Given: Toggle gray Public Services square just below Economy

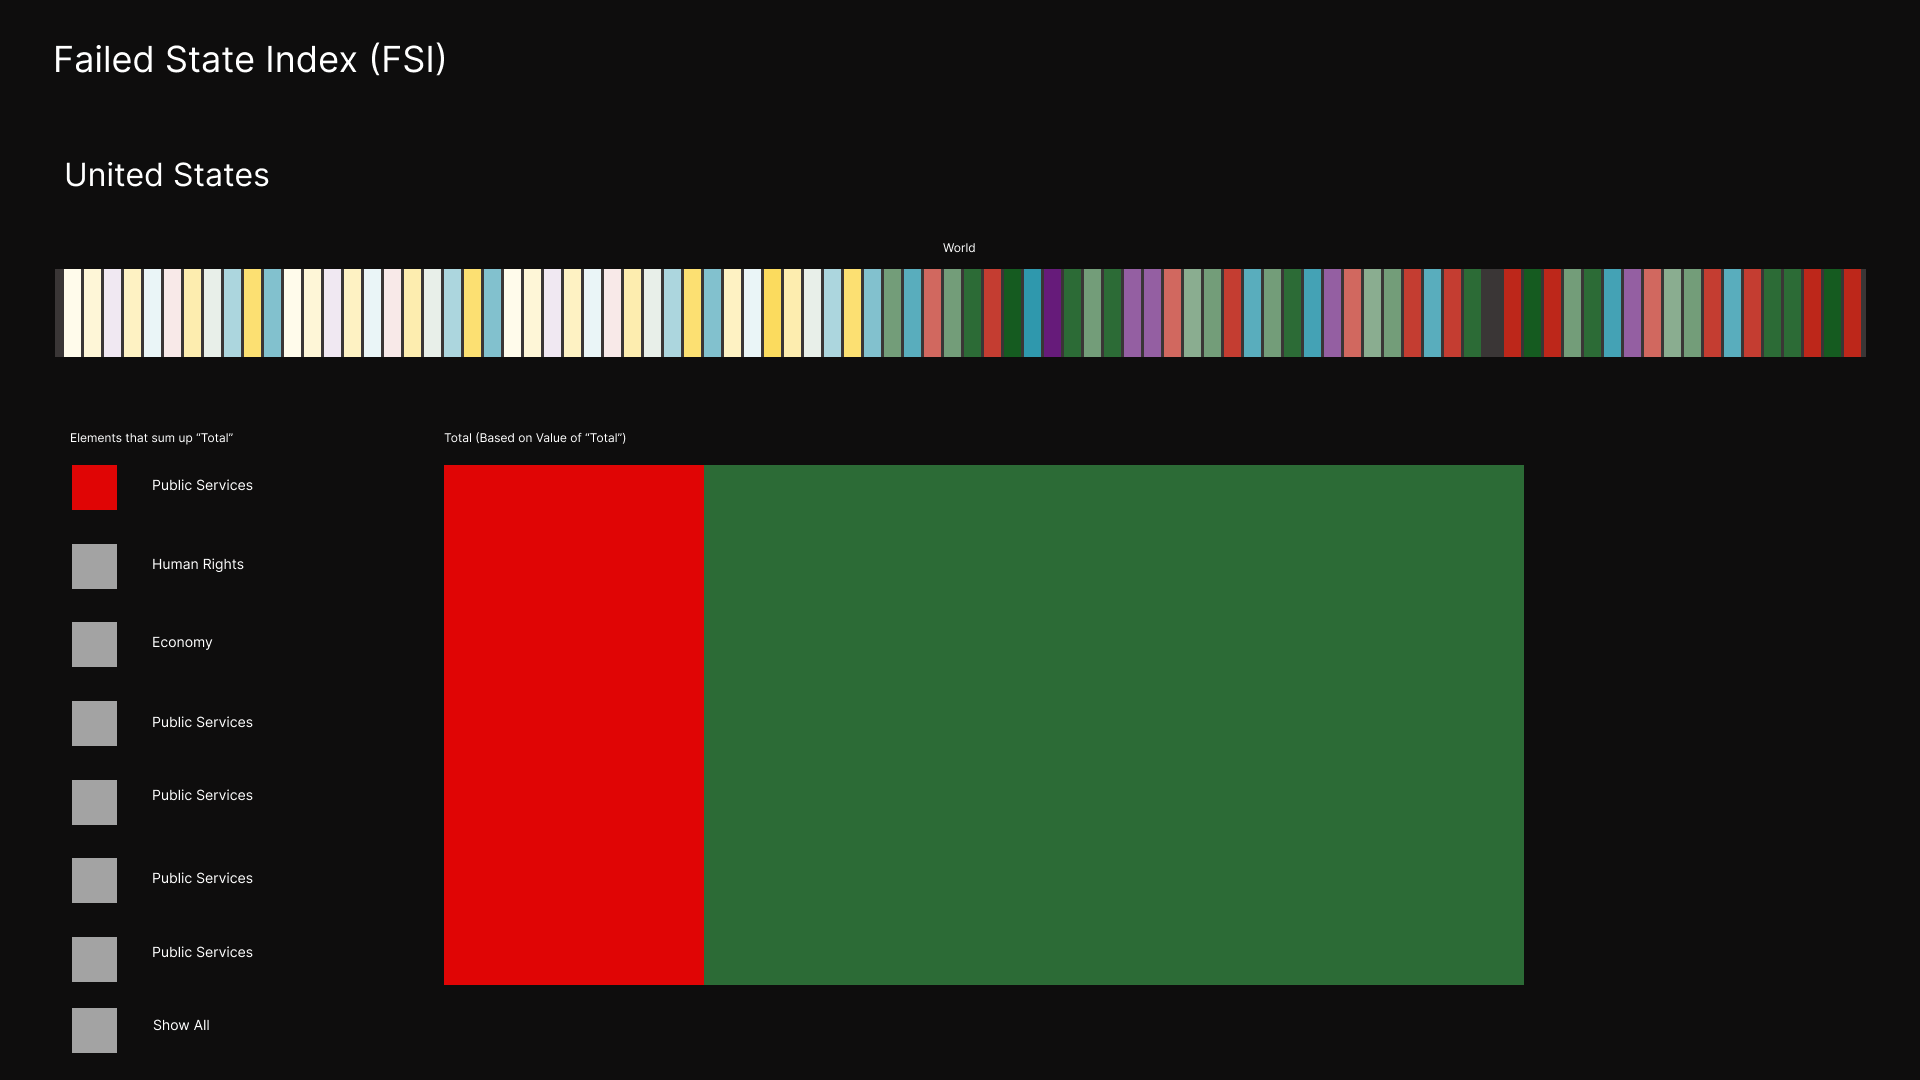Looking at the screenshot, I should [94, 723].
